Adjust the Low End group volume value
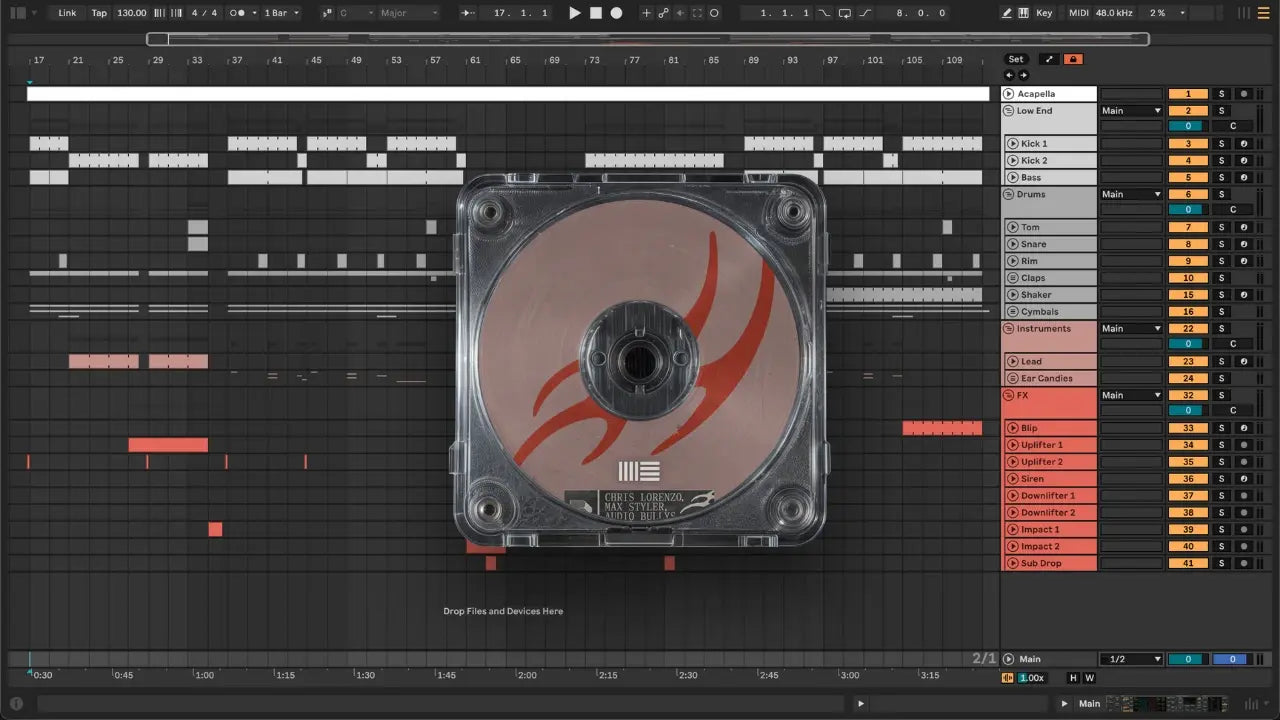The height and width of the screenshot is (720, 1280). point(1188,126)
